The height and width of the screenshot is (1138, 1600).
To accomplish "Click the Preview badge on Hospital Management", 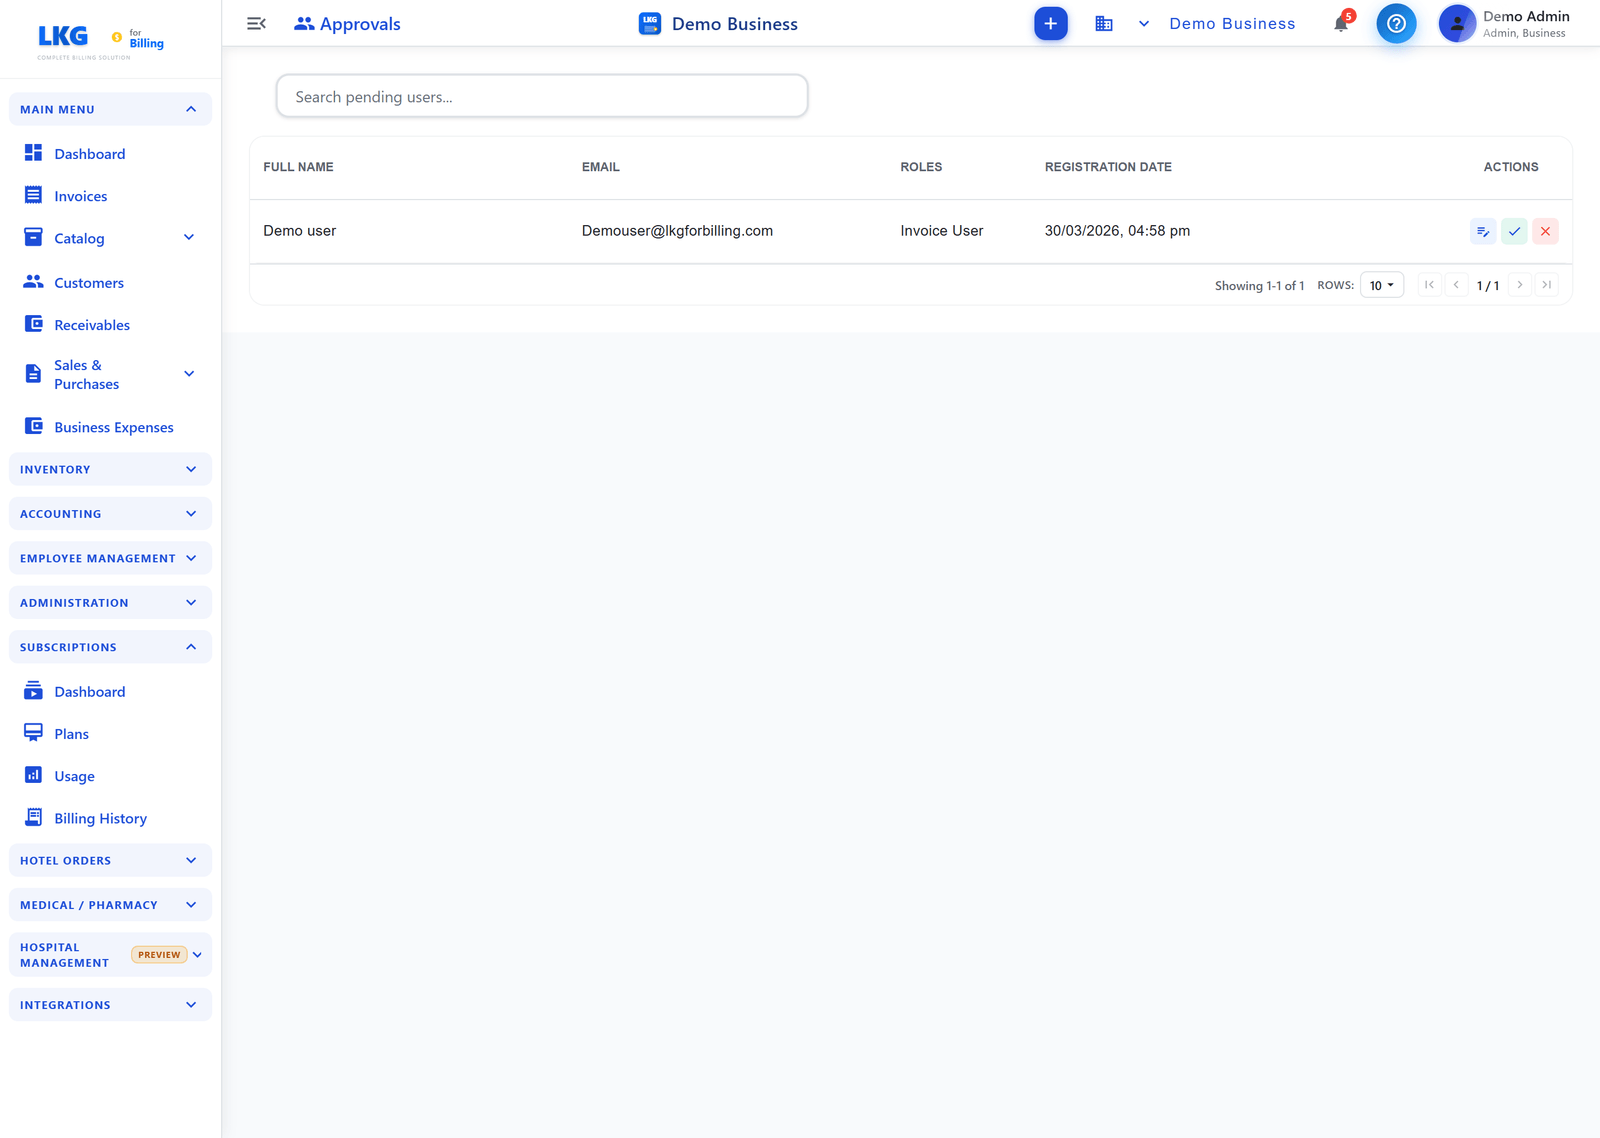I will pyautogui.click(x=159, y=955).
